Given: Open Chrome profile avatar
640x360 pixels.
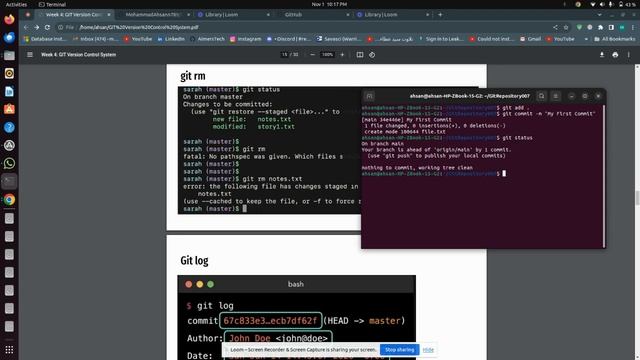Looking at the screenshot, I should (622, 27).
